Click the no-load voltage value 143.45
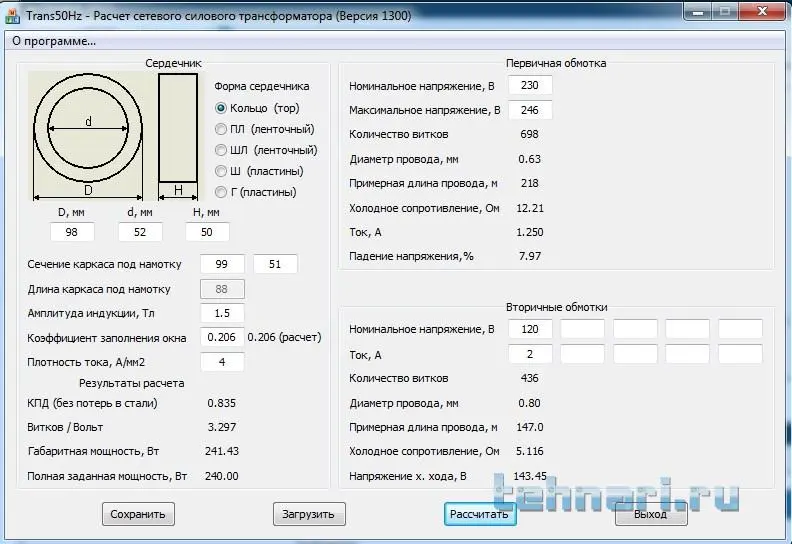Screen dimensions: 792x544 click(530, 476)
